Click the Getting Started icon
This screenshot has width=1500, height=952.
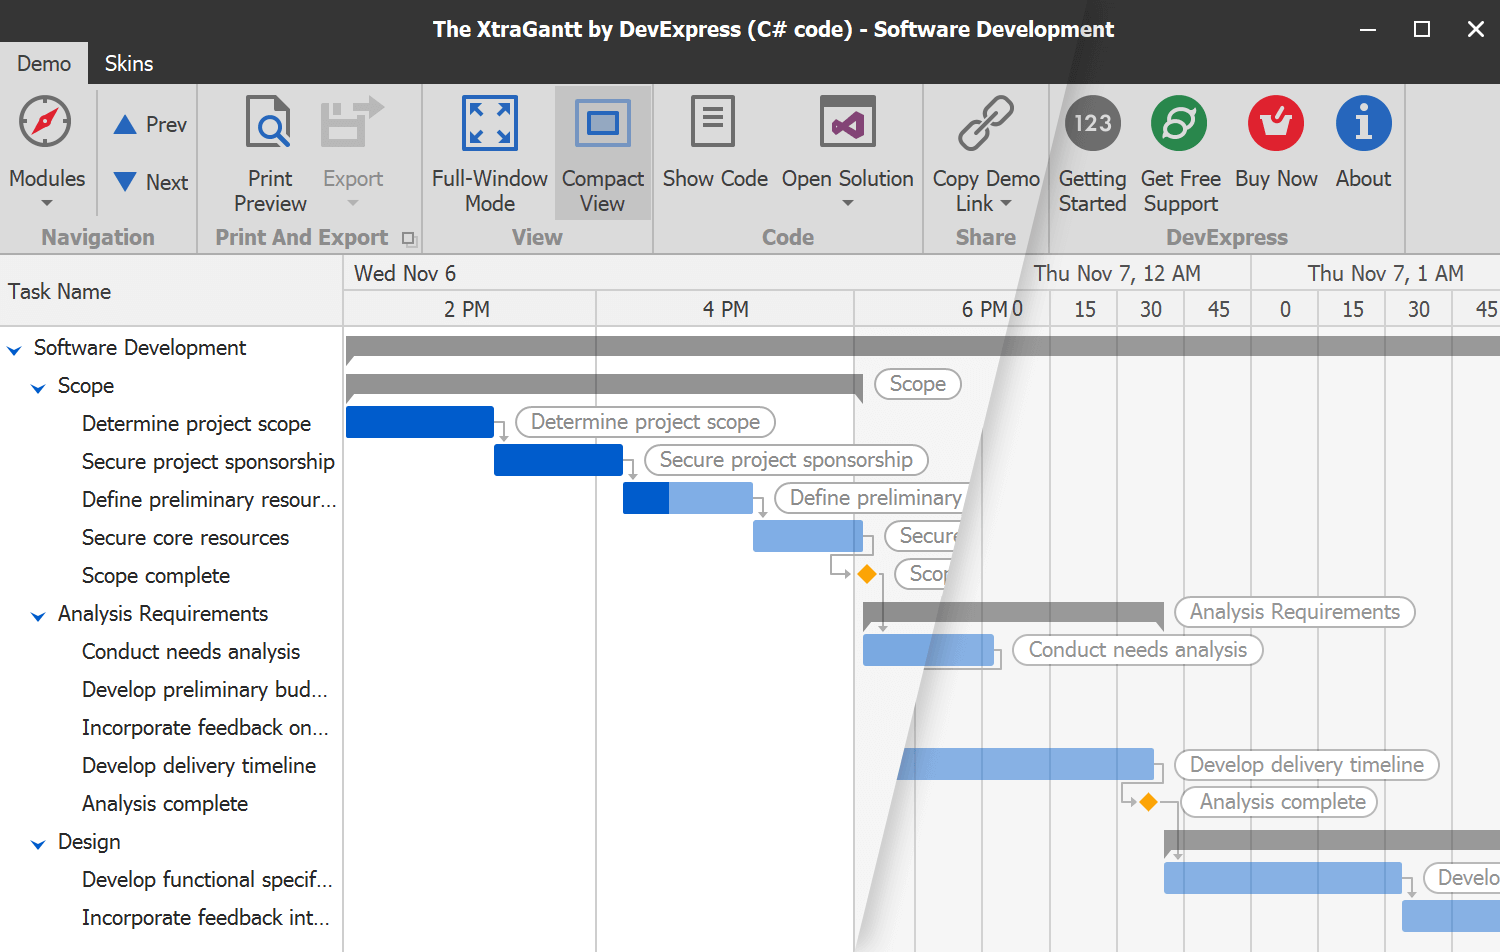click(1091, 122)
